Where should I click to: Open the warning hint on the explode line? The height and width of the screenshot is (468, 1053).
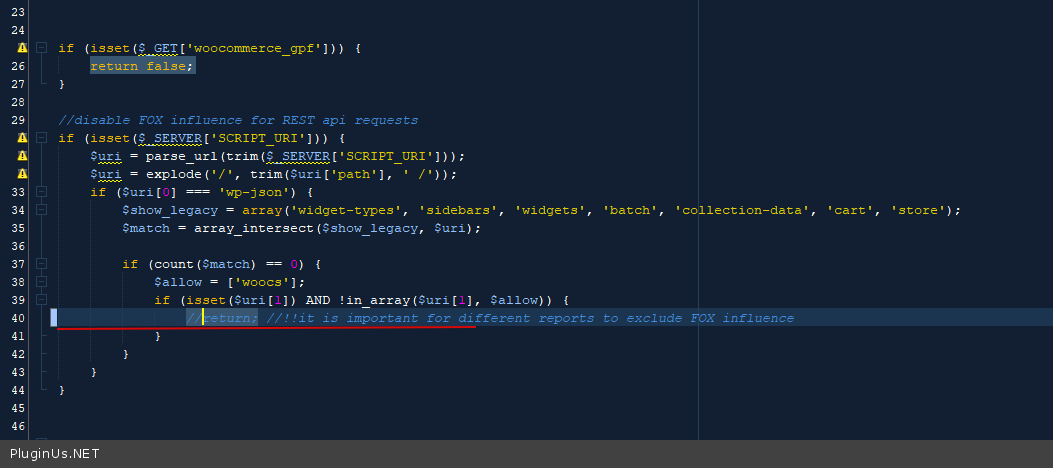point(21,174)
